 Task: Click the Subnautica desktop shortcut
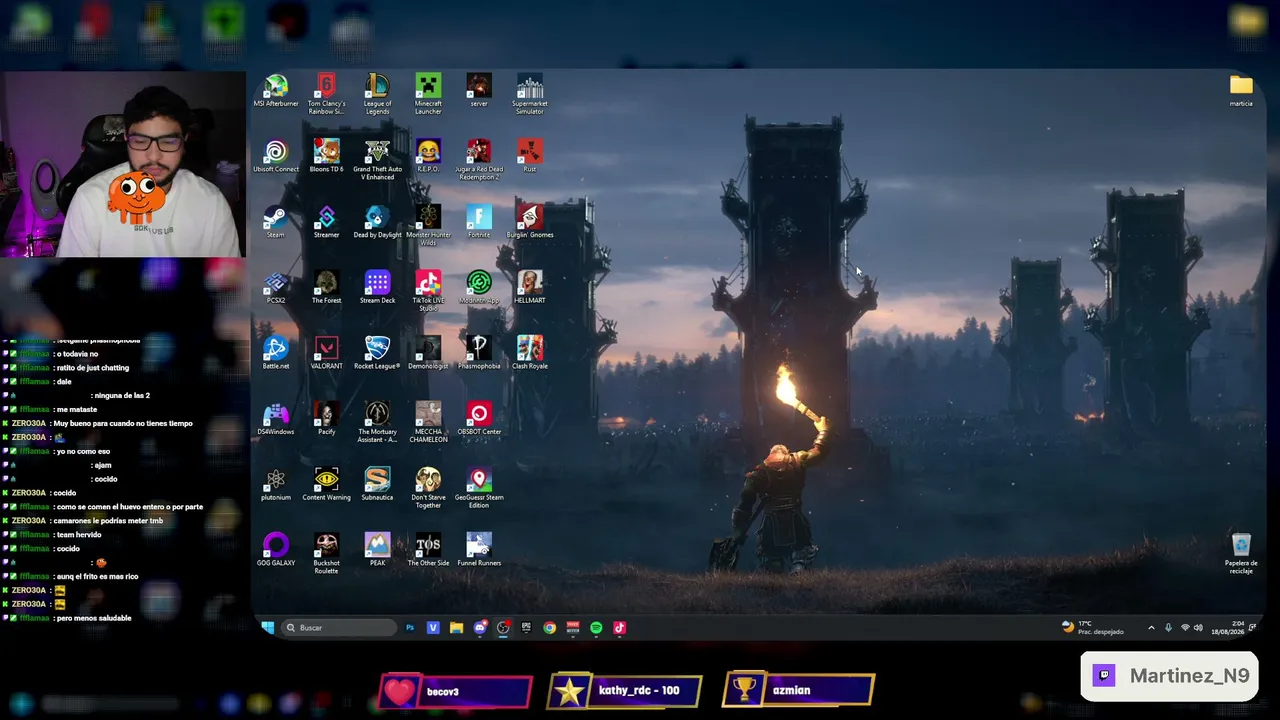(377, 484)
